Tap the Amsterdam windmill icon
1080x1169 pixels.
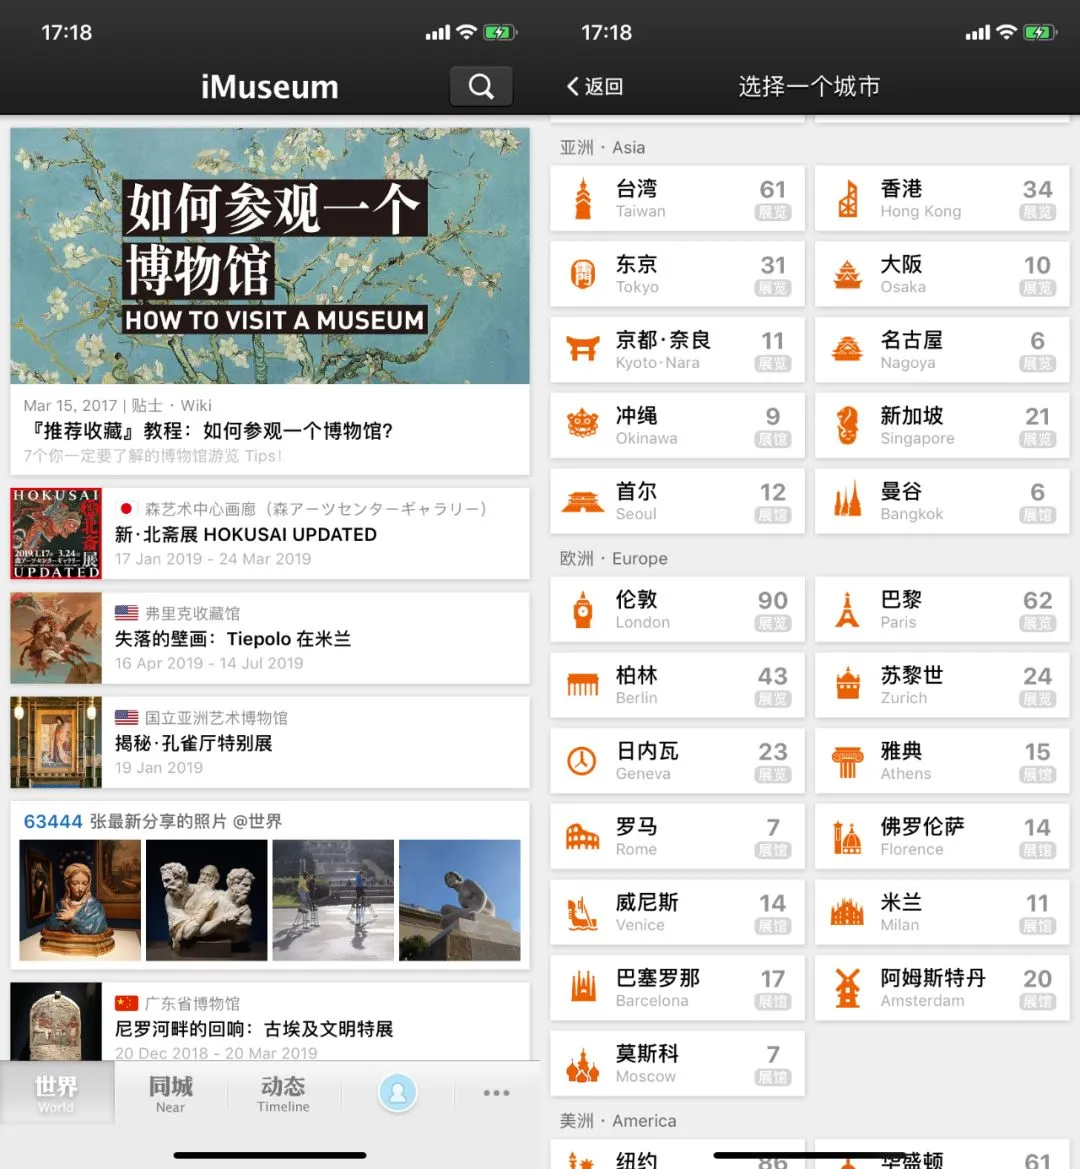(x=847, y=987)
